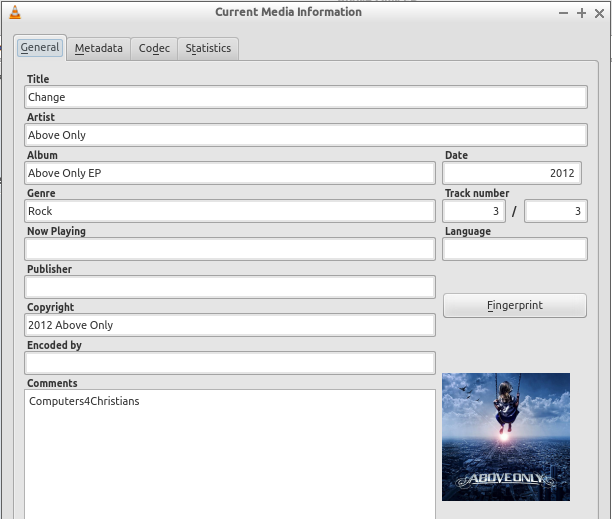
Task: Click the VLC cone icon in title bar
Action: point(14,12)
